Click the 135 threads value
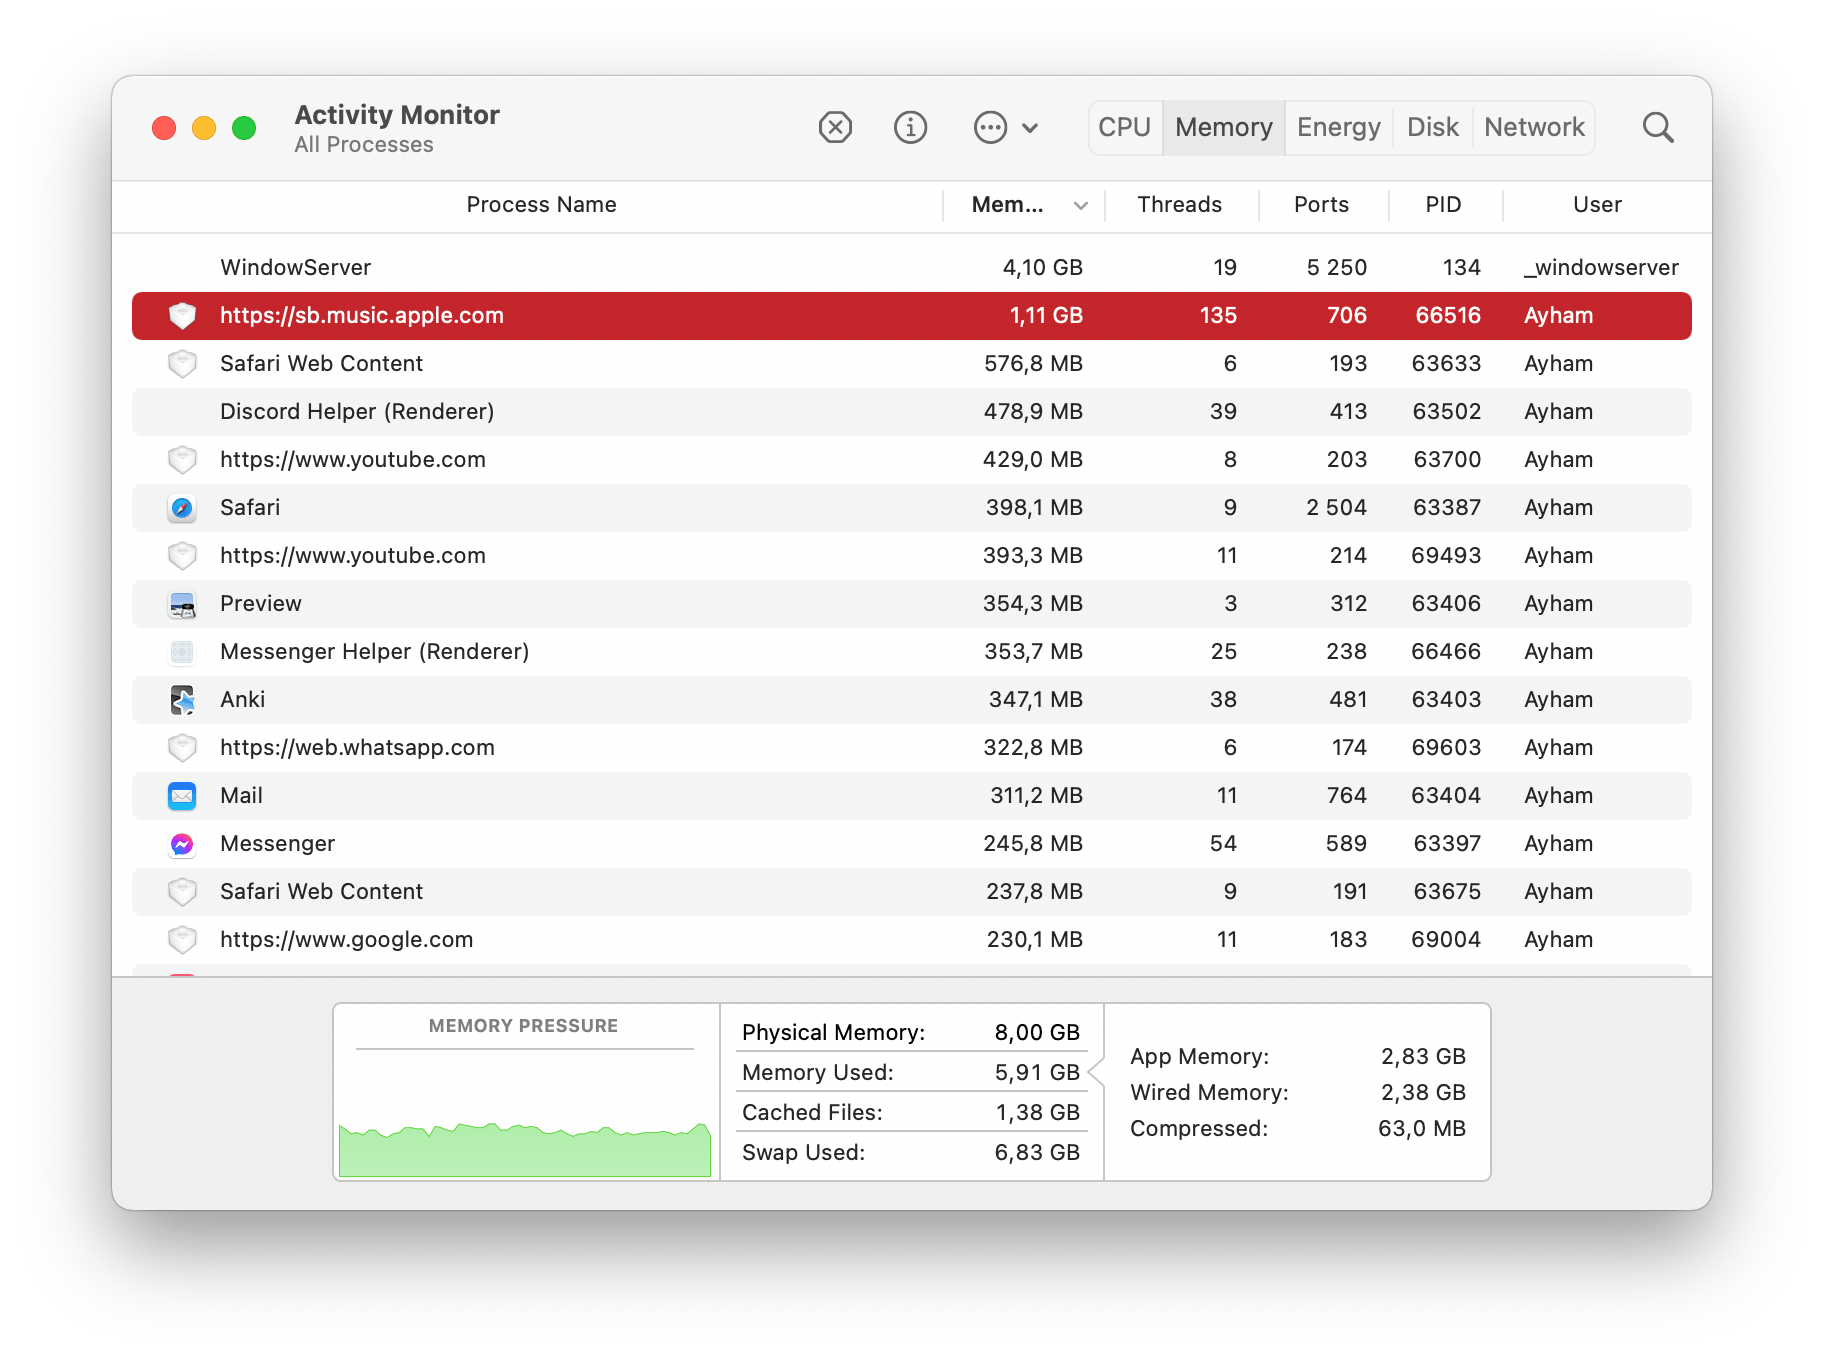Screen dimensions: 1824x1358 [x=1218, y=316]
